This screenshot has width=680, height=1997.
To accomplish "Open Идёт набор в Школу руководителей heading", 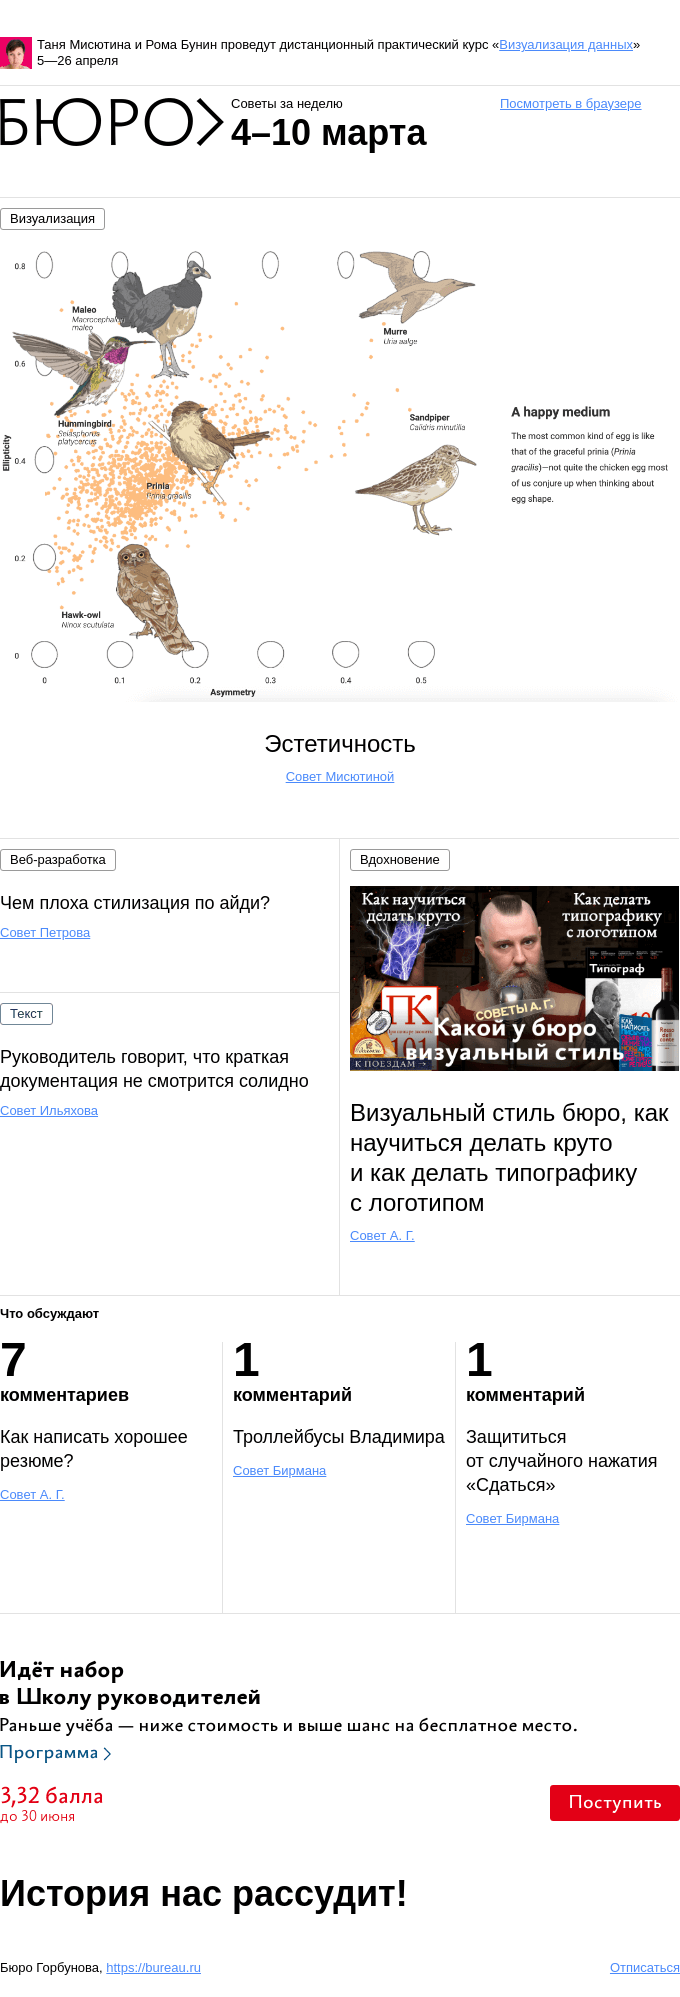I will click(130, 1683).
